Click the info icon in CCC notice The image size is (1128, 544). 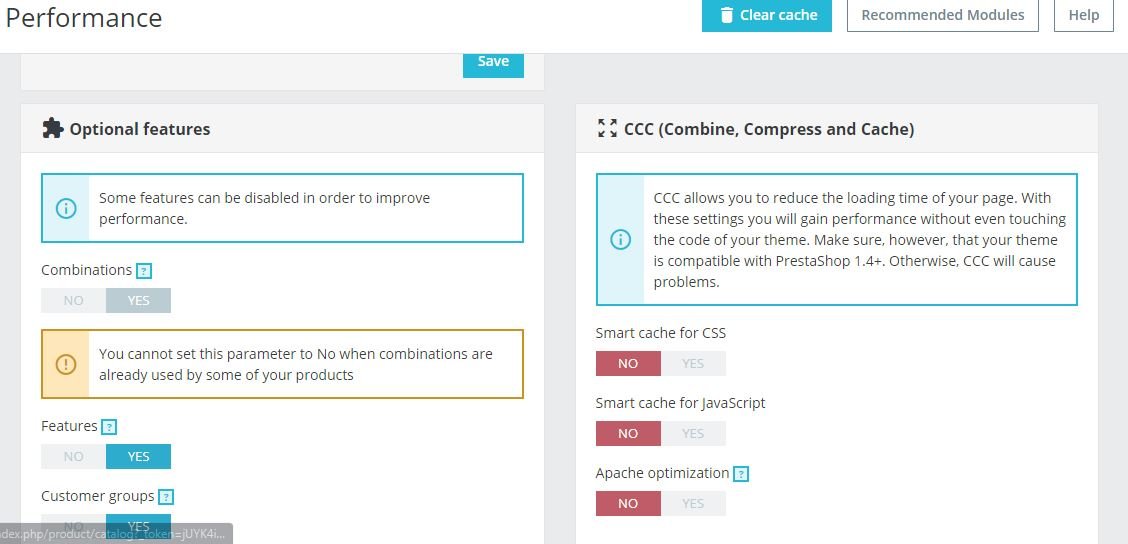(621, 240)
